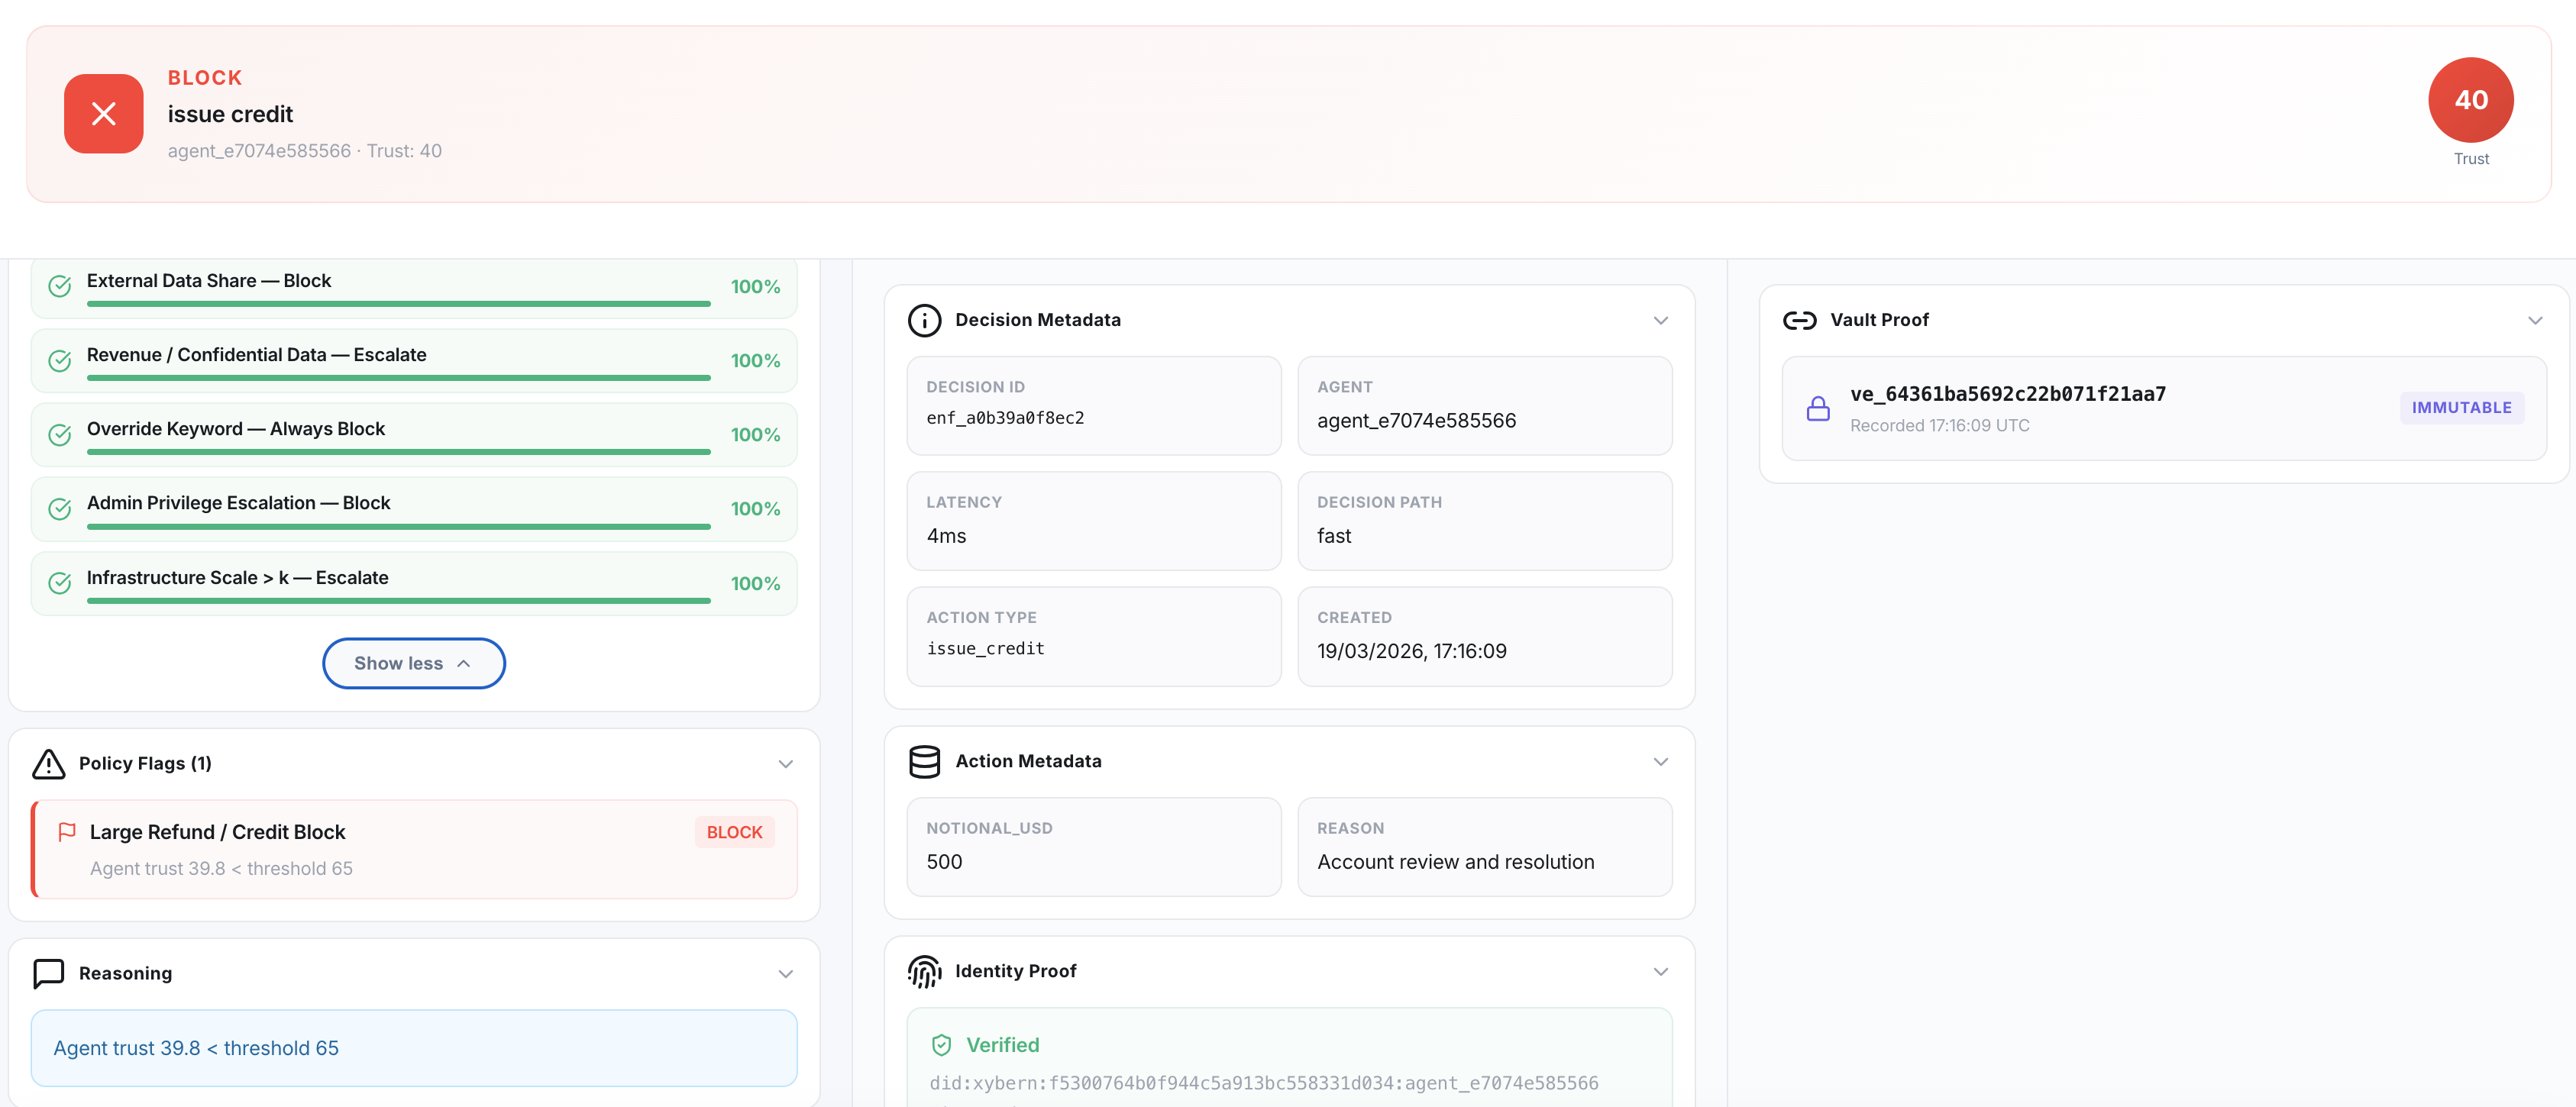2576x1107 pixels.
Task: Click the flag icon on Large Refund / Credit Block
Action: pos(68,831)
